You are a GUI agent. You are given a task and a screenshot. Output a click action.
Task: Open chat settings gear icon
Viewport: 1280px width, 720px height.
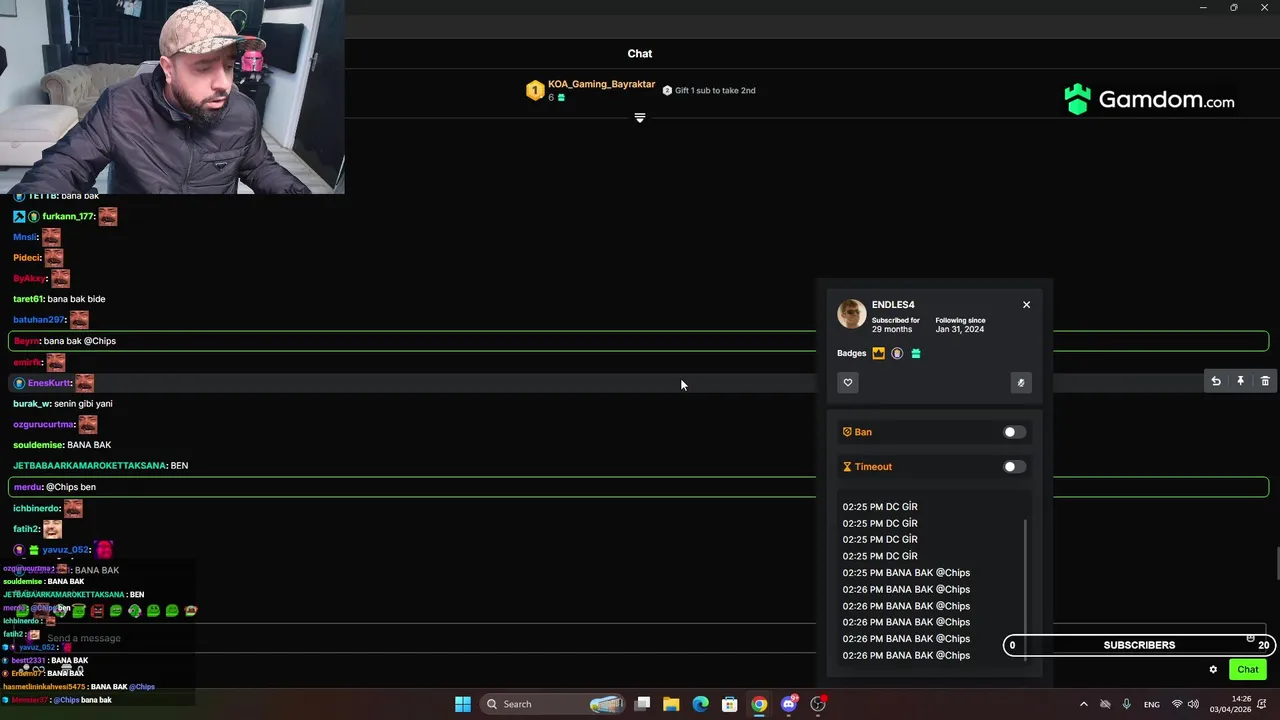point(1213,670)
